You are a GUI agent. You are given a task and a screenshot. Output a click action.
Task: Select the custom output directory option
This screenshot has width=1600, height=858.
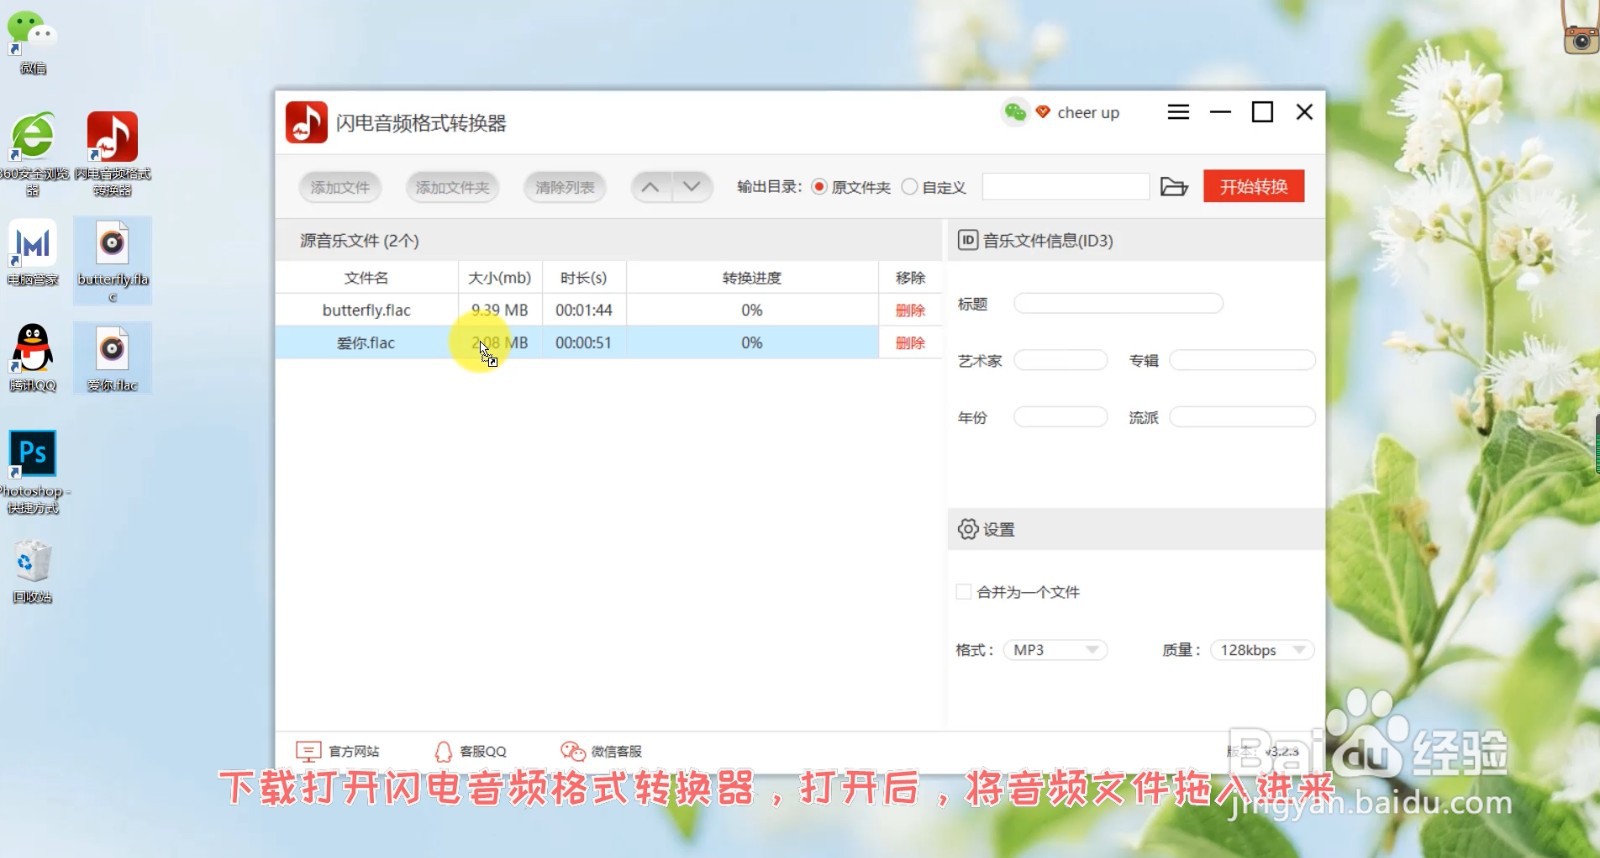pos(909,187)
